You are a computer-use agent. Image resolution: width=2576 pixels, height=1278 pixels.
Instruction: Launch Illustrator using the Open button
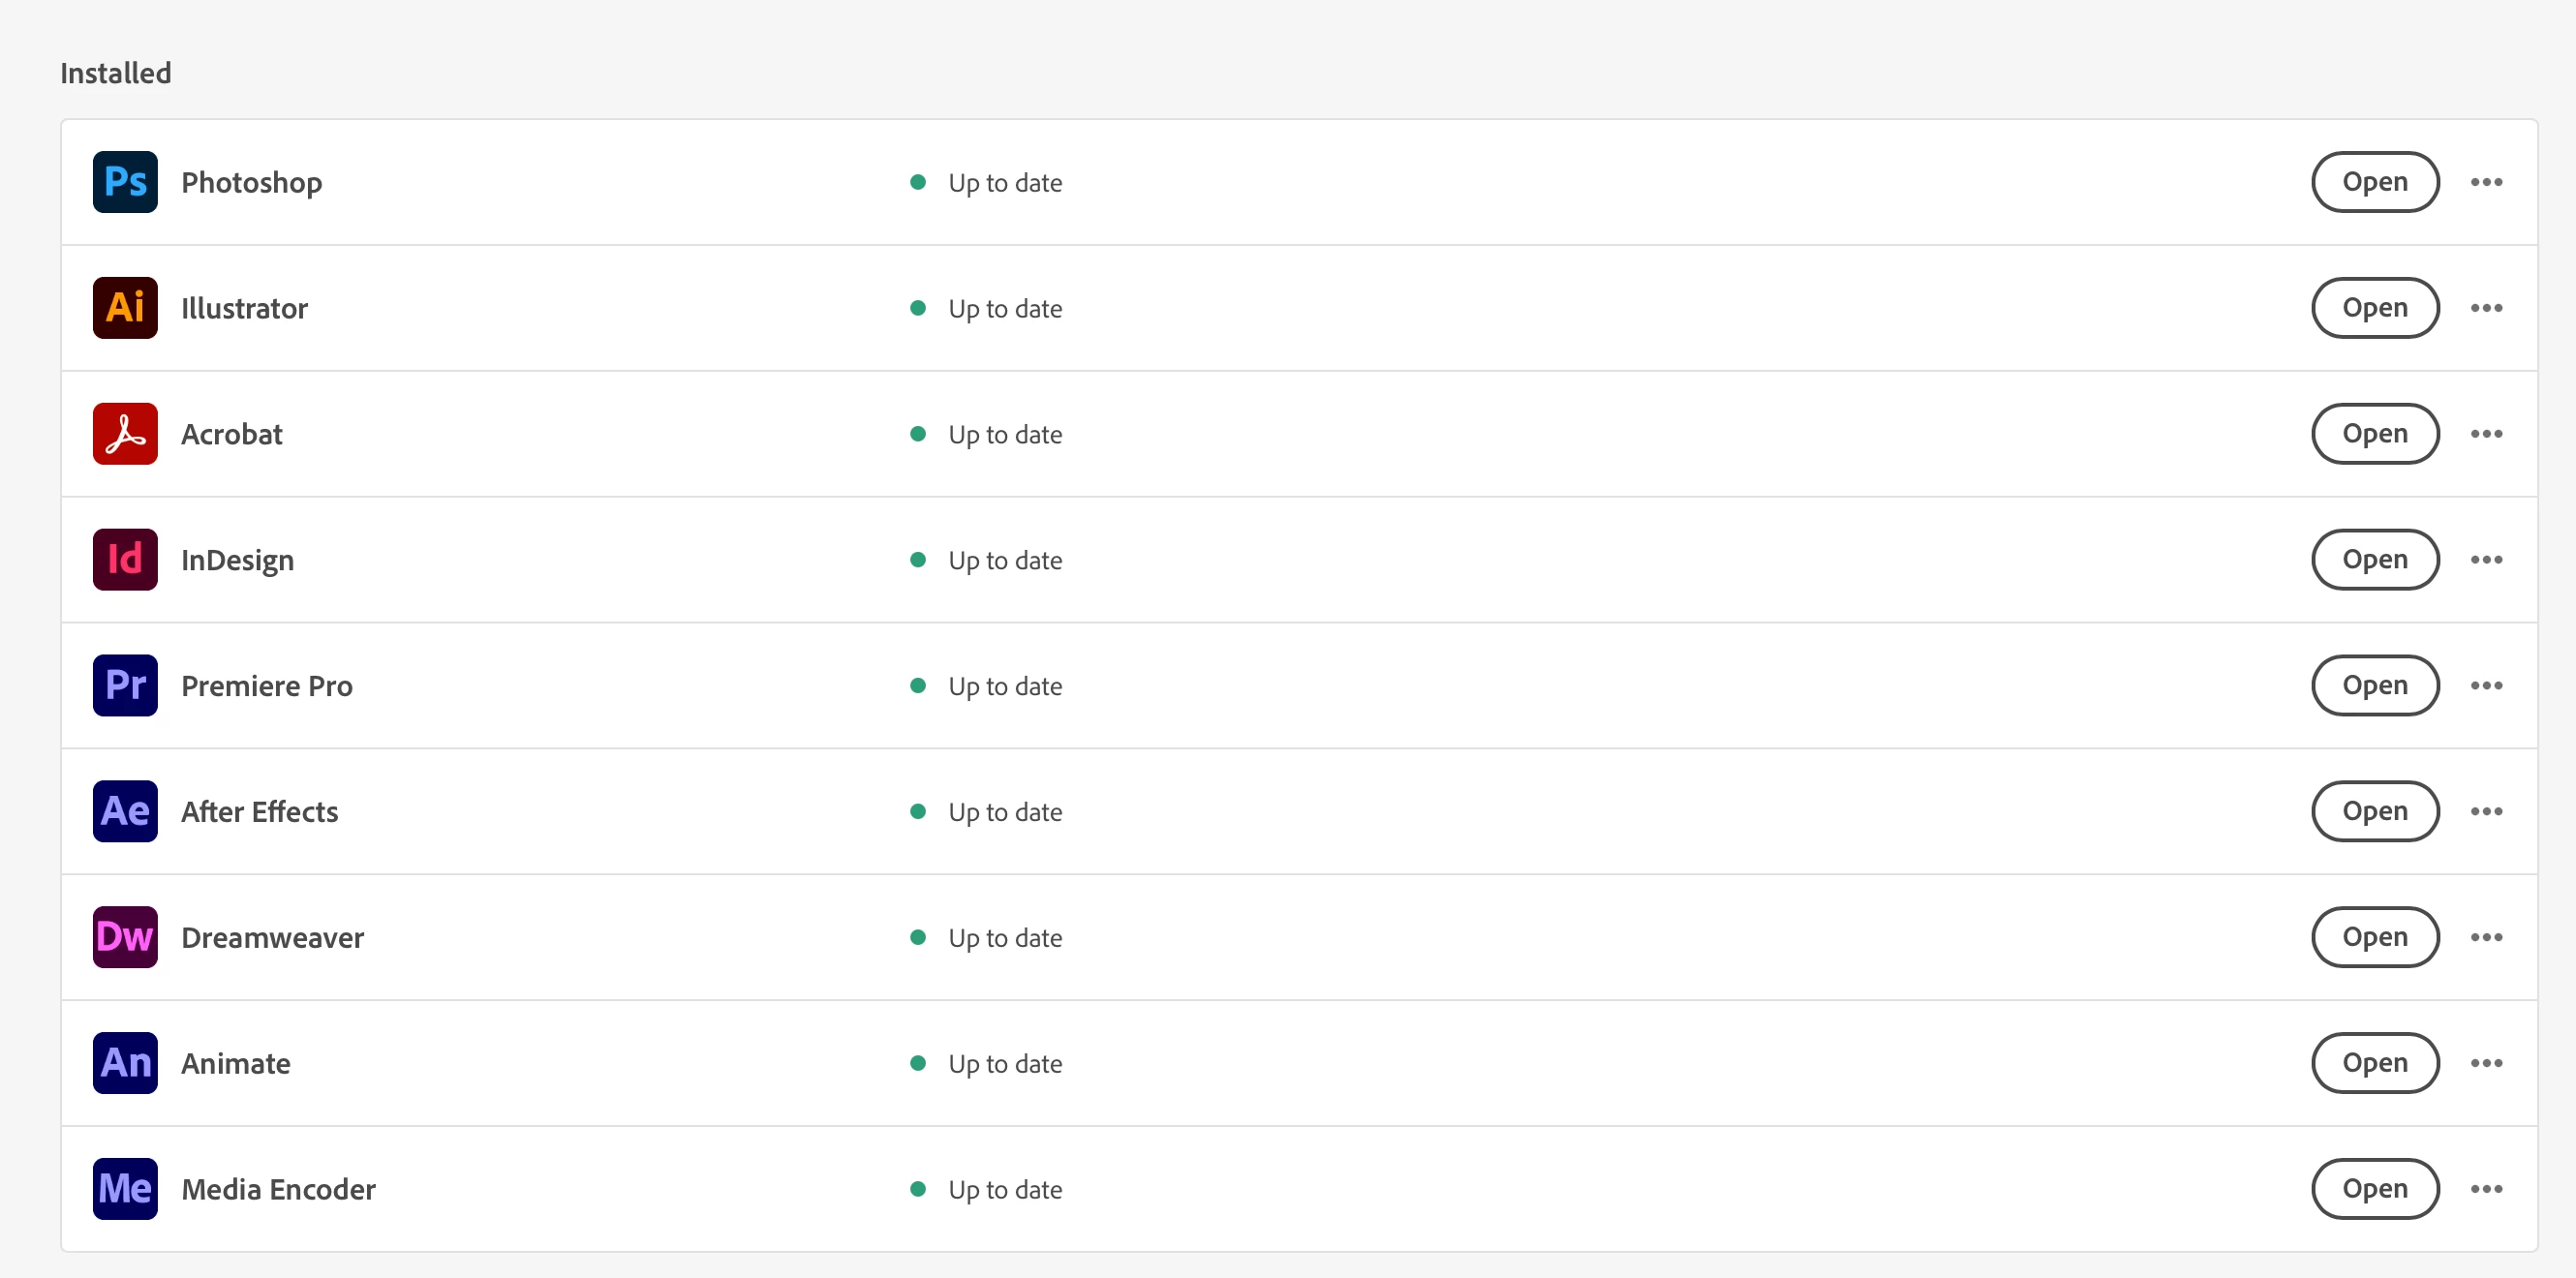2374,308
